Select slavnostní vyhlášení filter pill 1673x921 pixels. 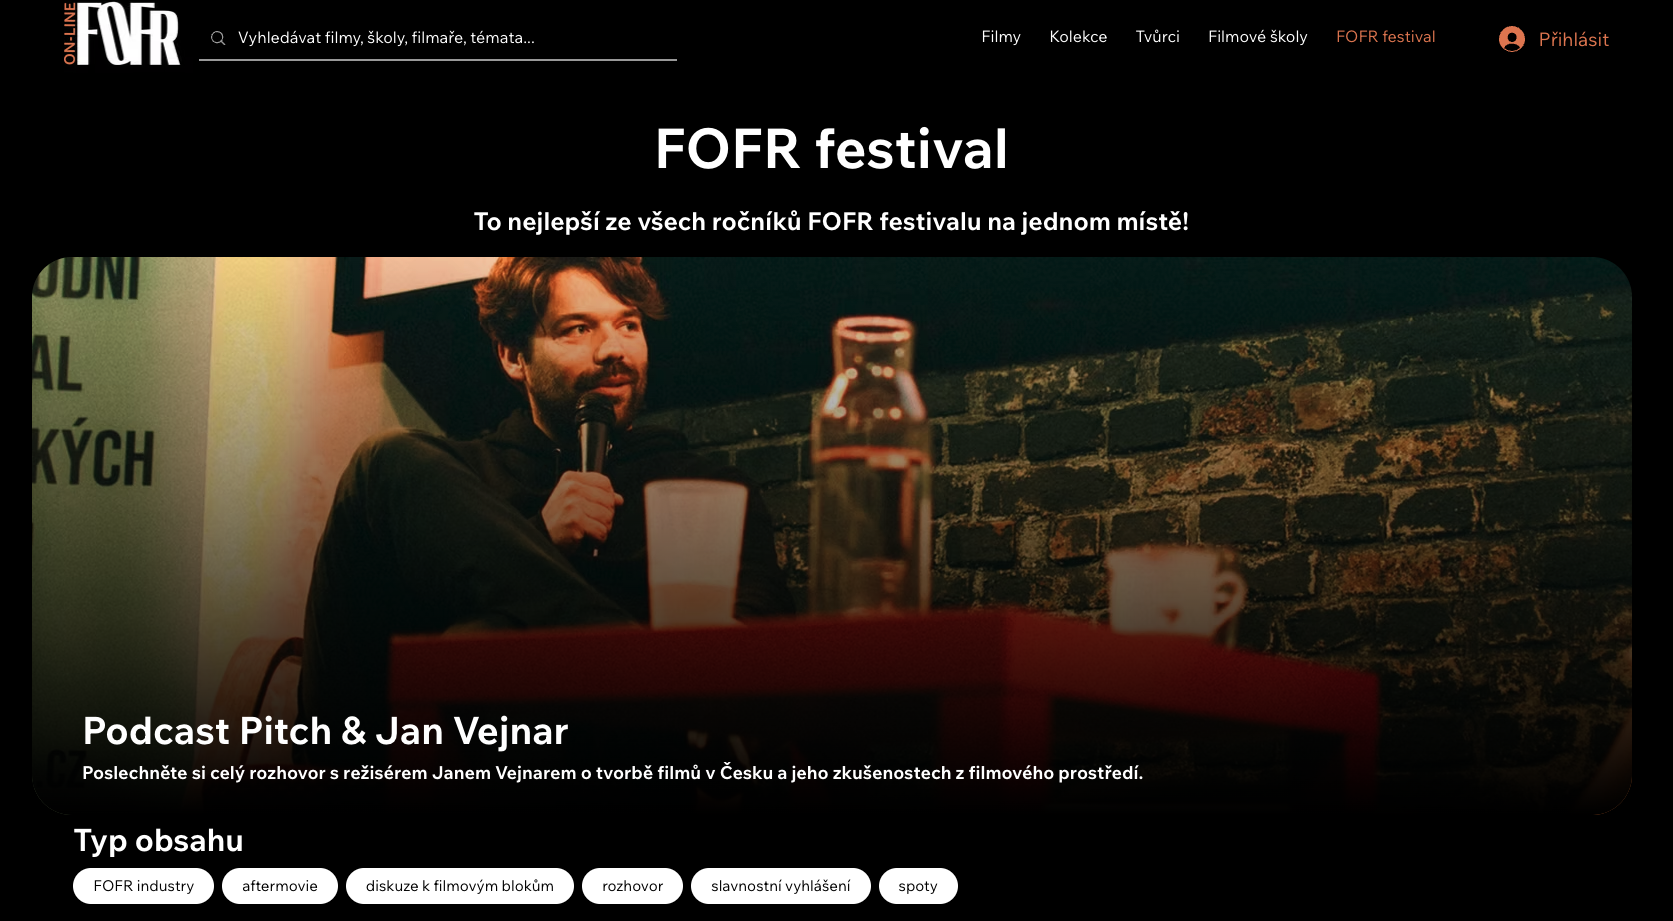pos(781,886)
